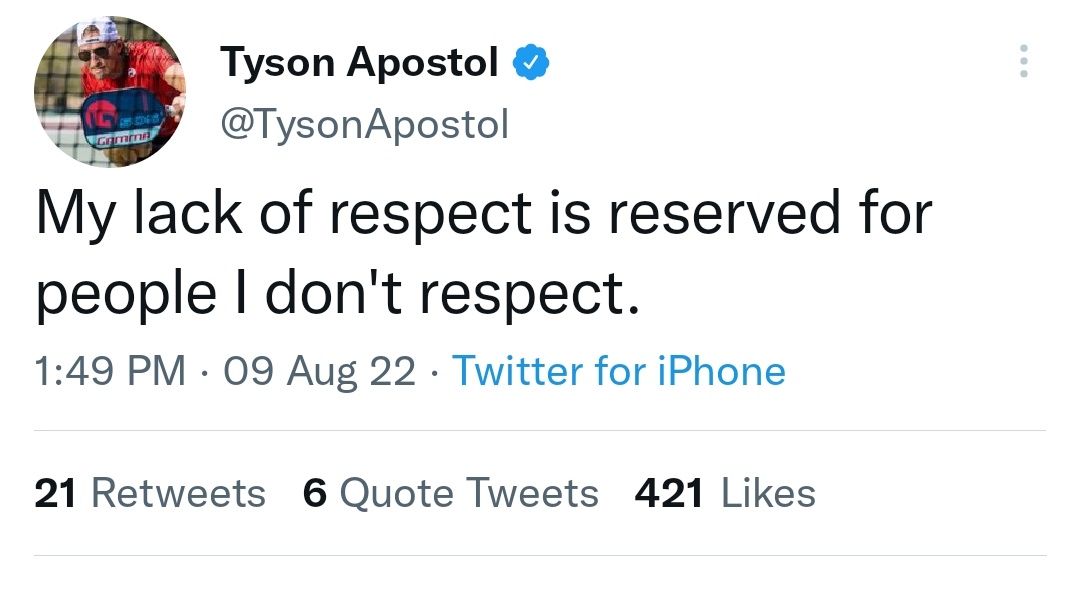Click the number 421 next to Likes
The height and width of the screenshot is (590, 1080).
tap(669, 493)
